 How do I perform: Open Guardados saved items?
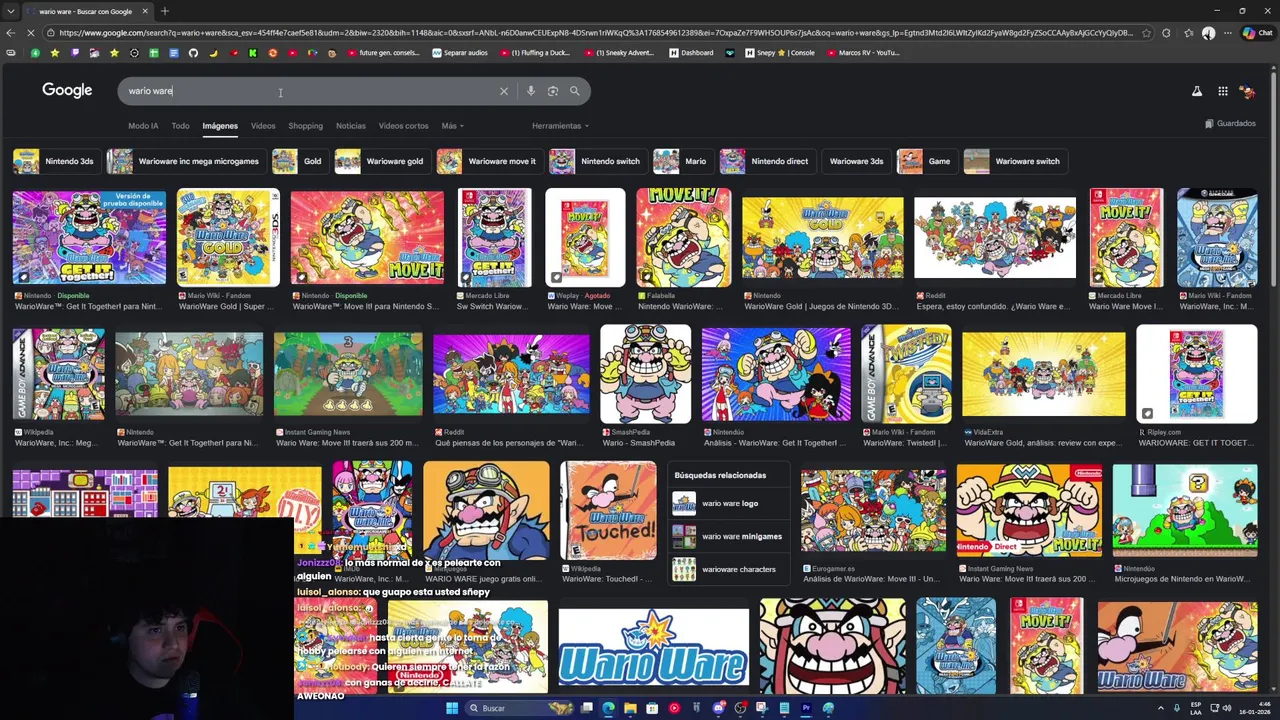click(x=1230, y=124)
